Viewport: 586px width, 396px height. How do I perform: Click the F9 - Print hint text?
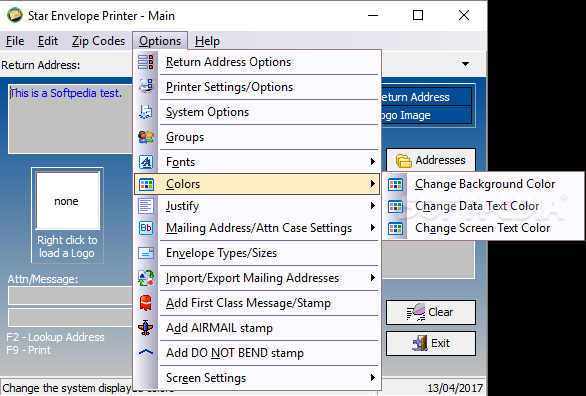28,350
